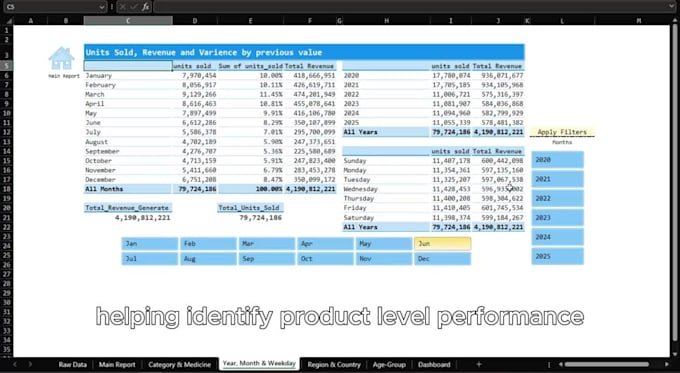Select row 12 header
680x373 pixels.
(7, 132)
